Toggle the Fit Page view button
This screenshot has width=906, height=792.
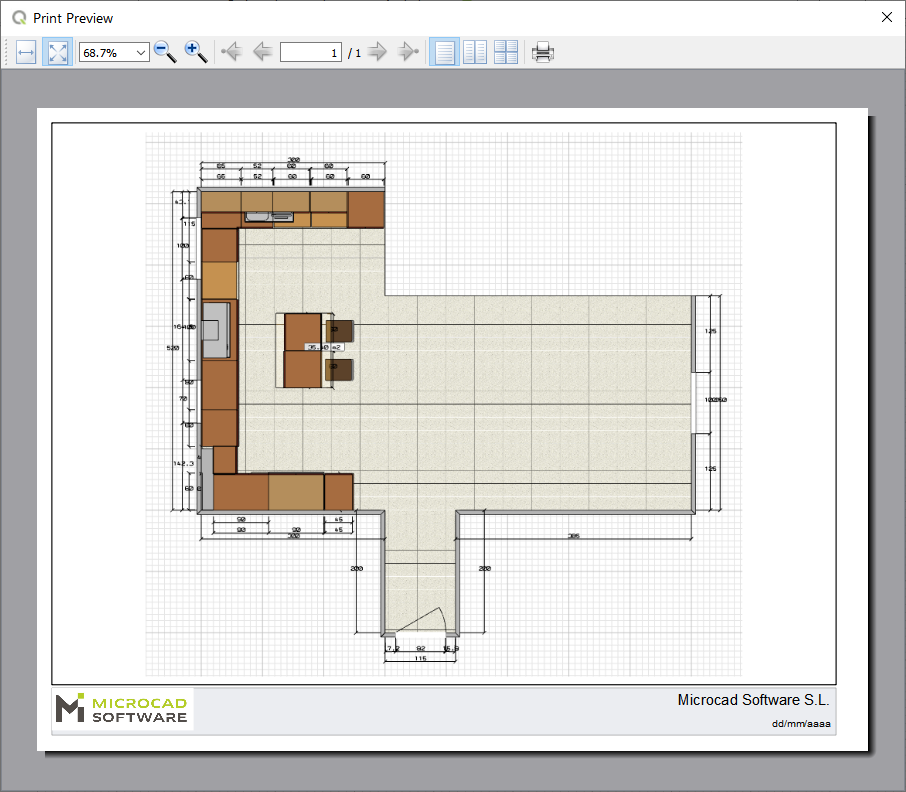(57, 52)
